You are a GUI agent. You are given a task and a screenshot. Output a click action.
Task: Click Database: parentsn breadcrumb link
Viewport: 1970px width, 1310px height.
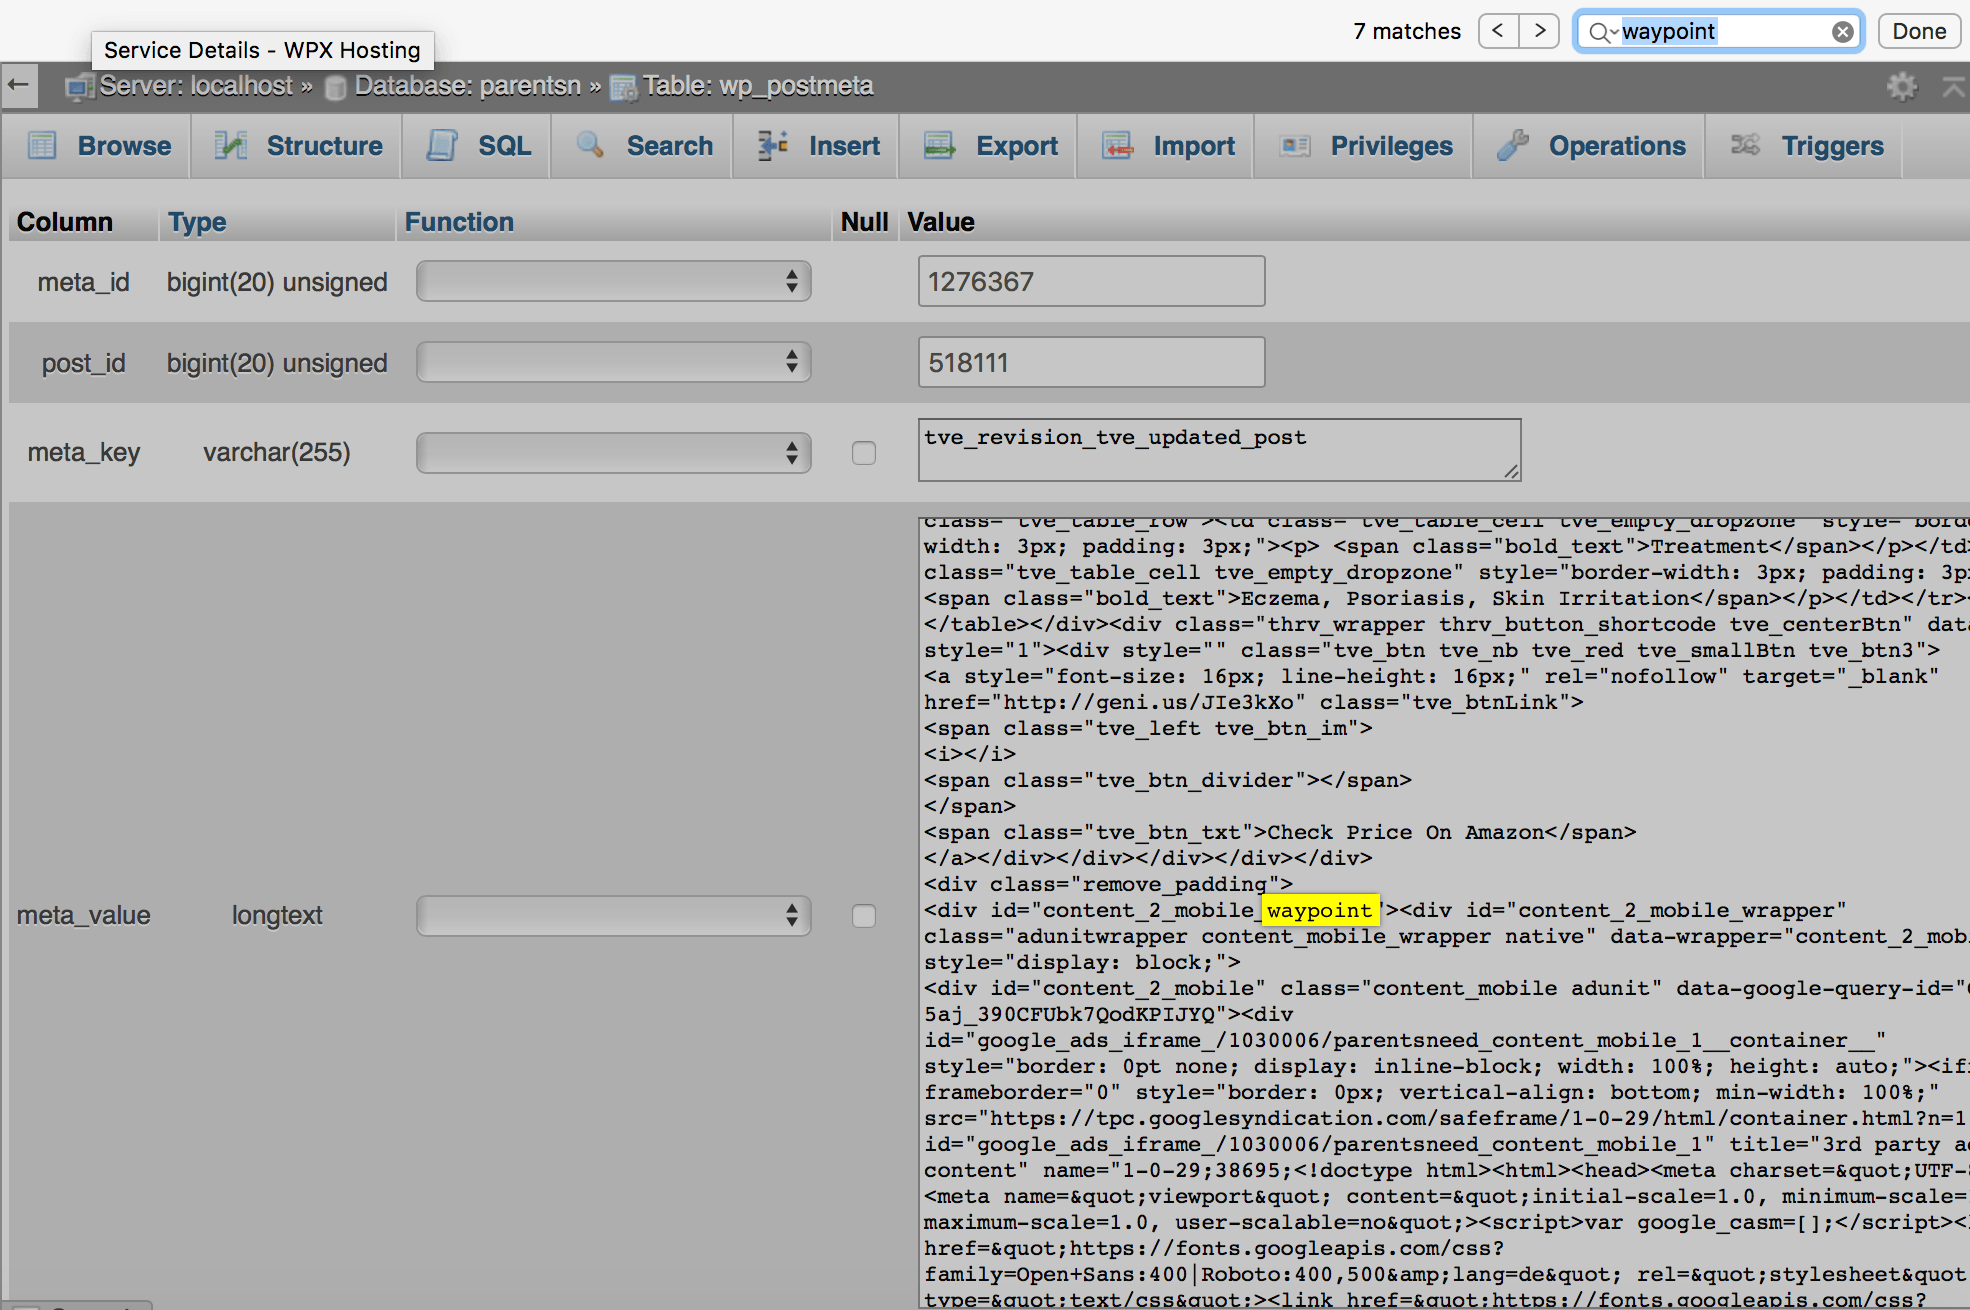[x=467, y=86]
